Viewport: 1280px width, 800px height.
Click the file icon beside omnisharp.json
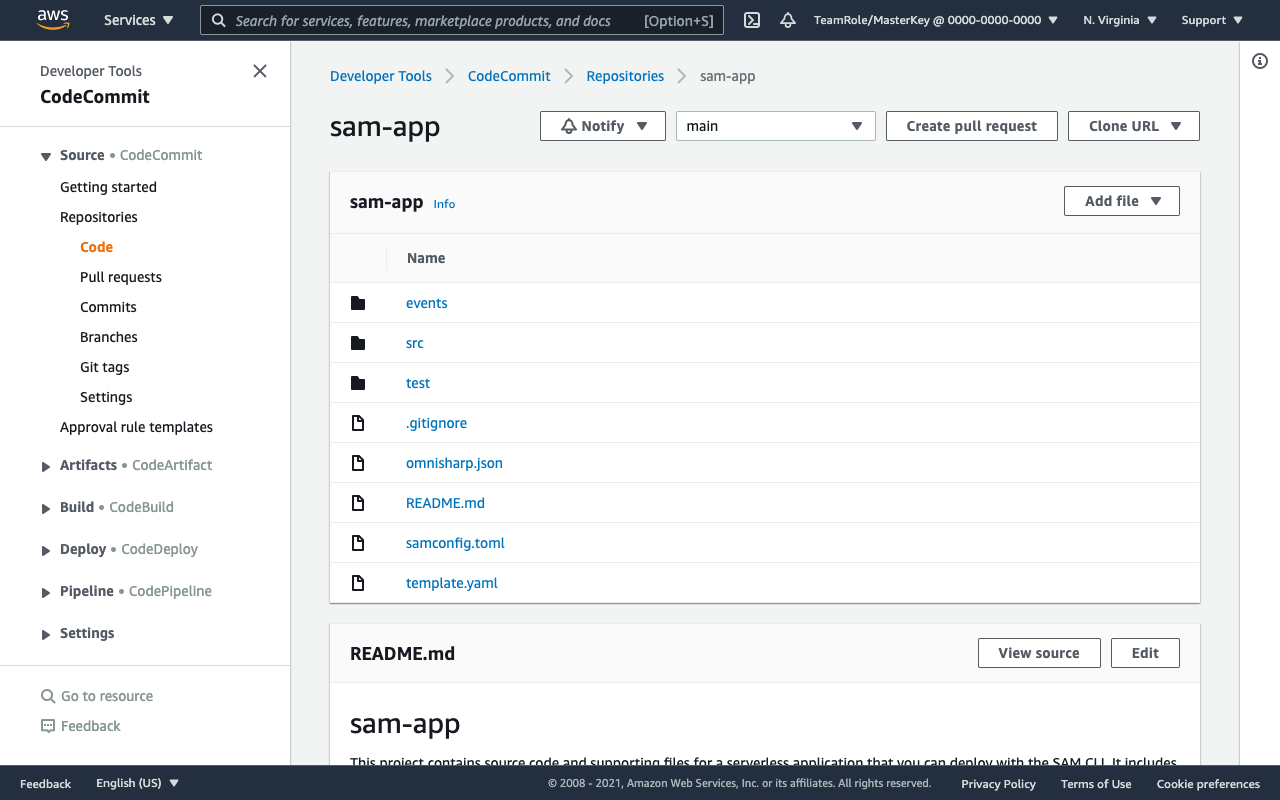[x=358, y=463]
